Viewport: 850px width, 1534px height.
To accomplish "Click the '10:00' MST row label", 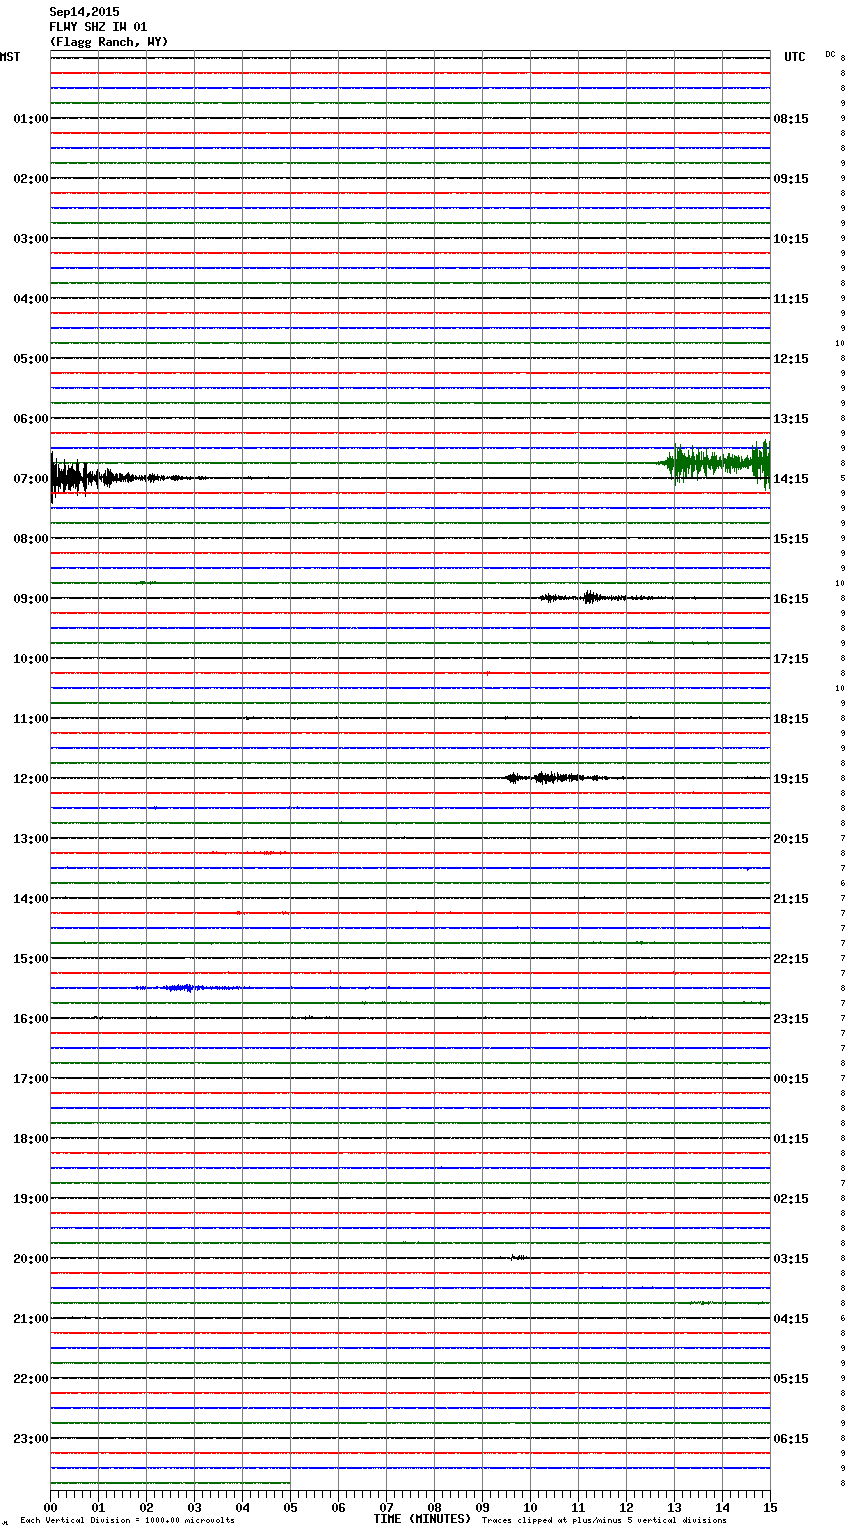I will (31, 659).
